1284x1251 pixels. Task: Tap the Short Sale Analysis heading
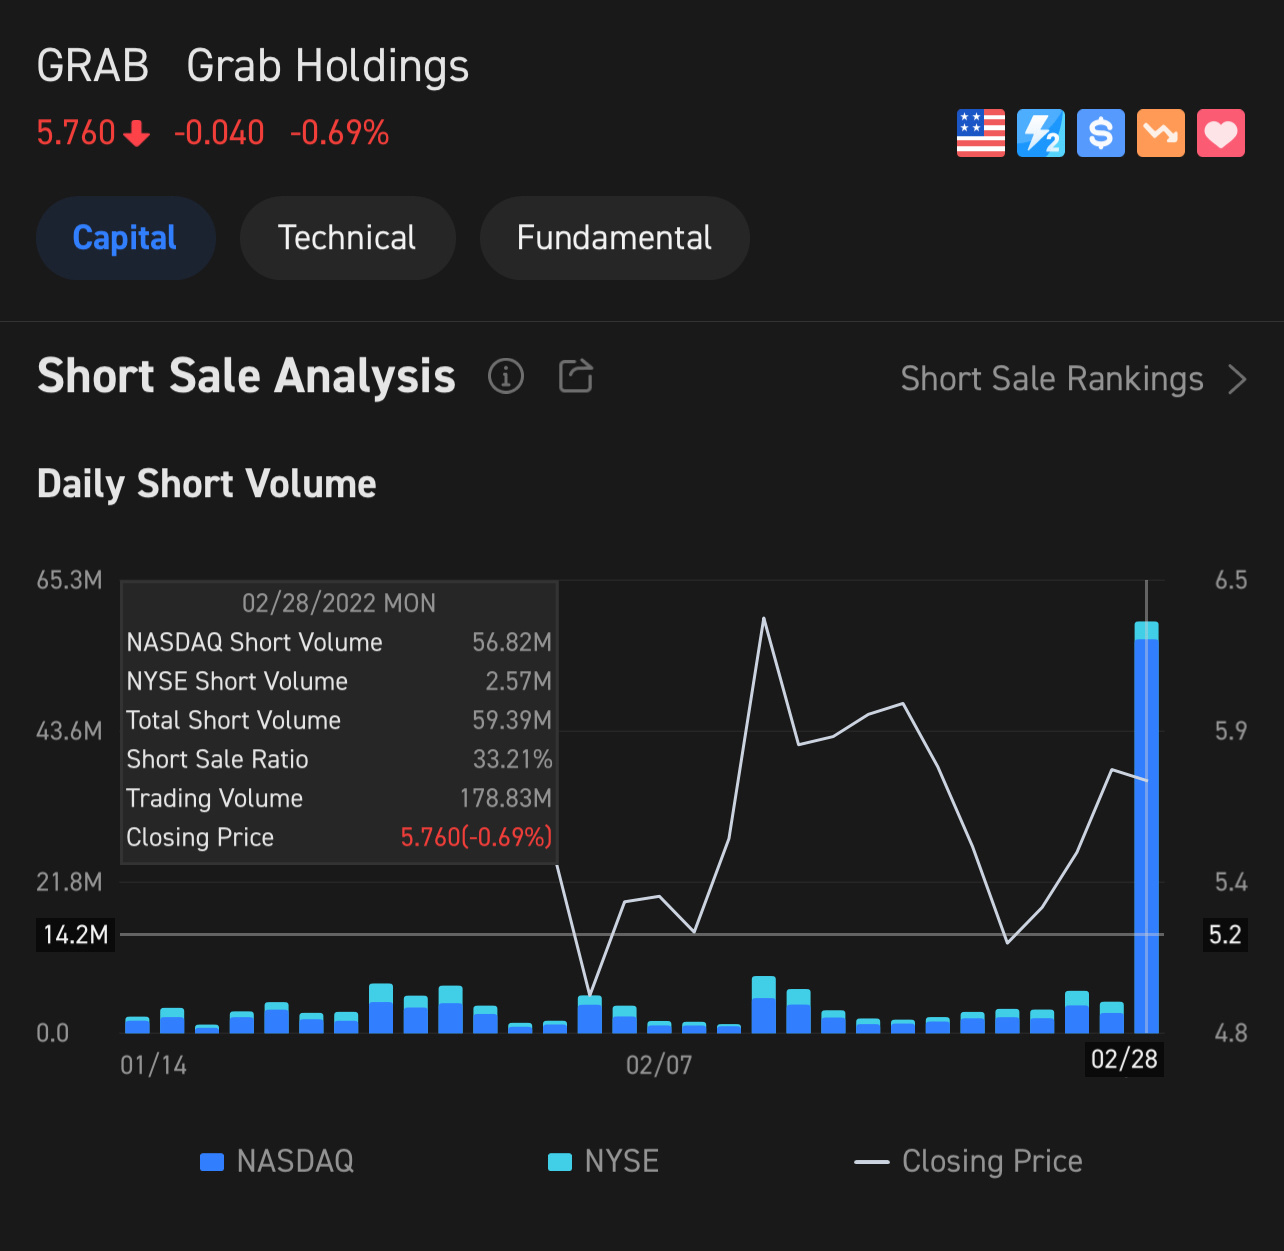(246, 377)
